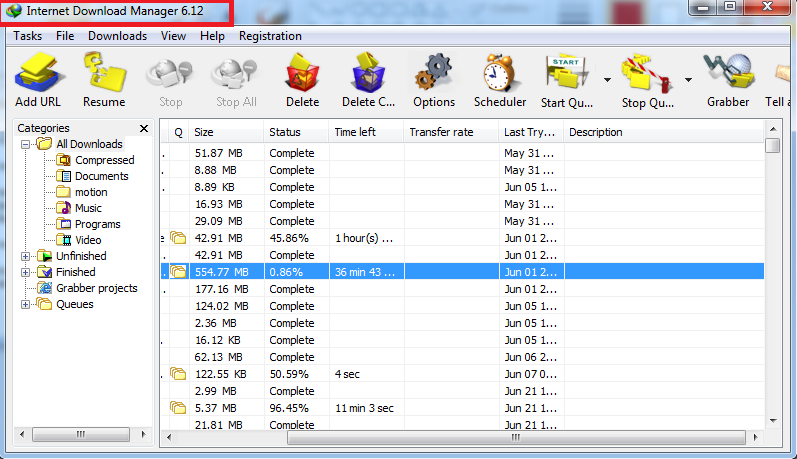Resume the selected download
The height and width of the screenshot is (459, 797).
tap(104, 80)
